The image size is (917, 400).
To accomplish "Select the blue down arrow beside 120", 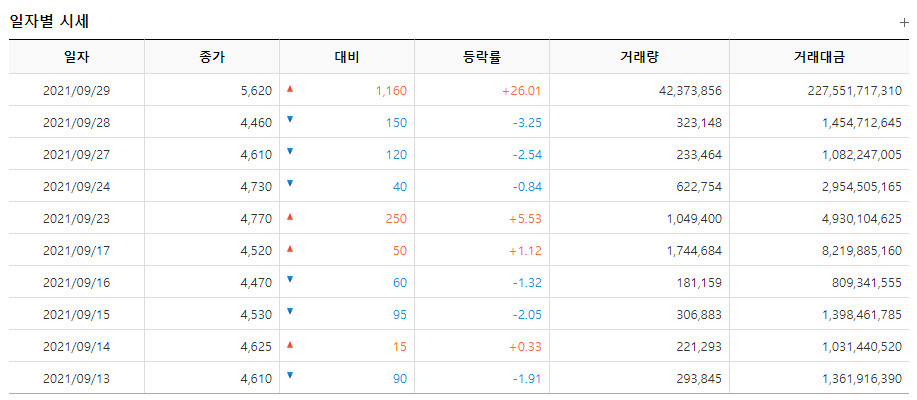I will tap(289, 151).
